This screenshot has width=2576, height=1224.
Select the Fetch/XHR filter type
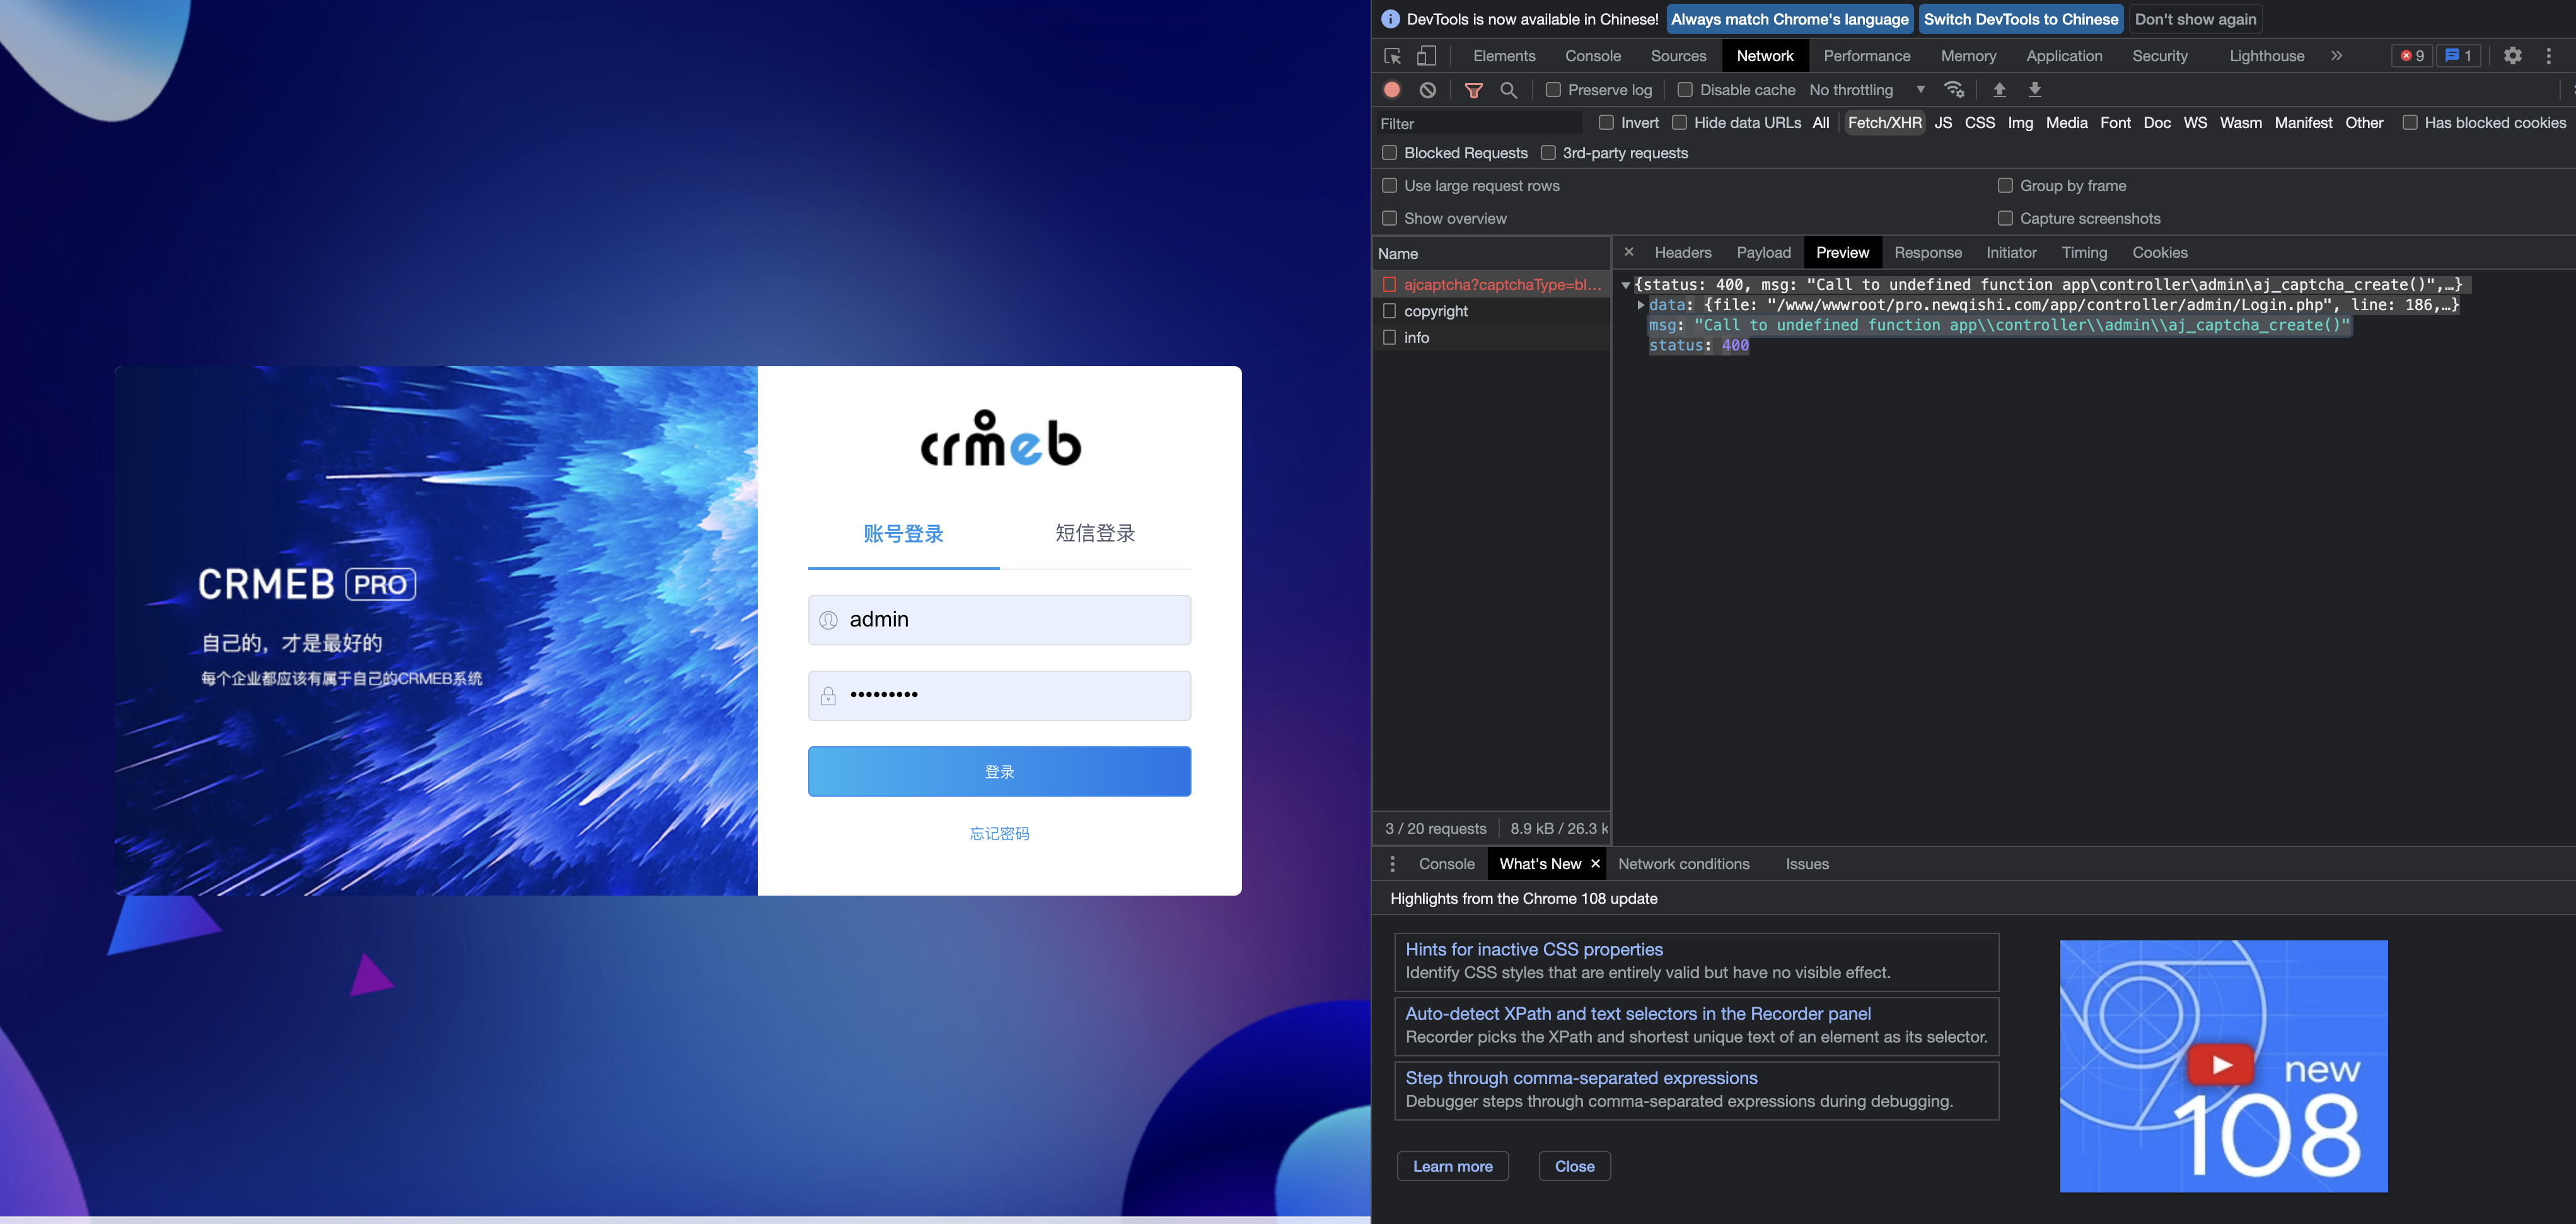point(1884,122)
